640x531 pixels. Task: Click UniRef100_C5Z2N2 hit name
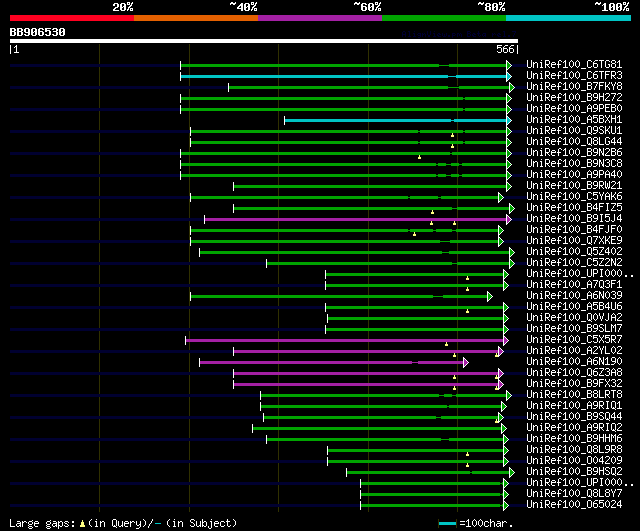pos(574,263)
